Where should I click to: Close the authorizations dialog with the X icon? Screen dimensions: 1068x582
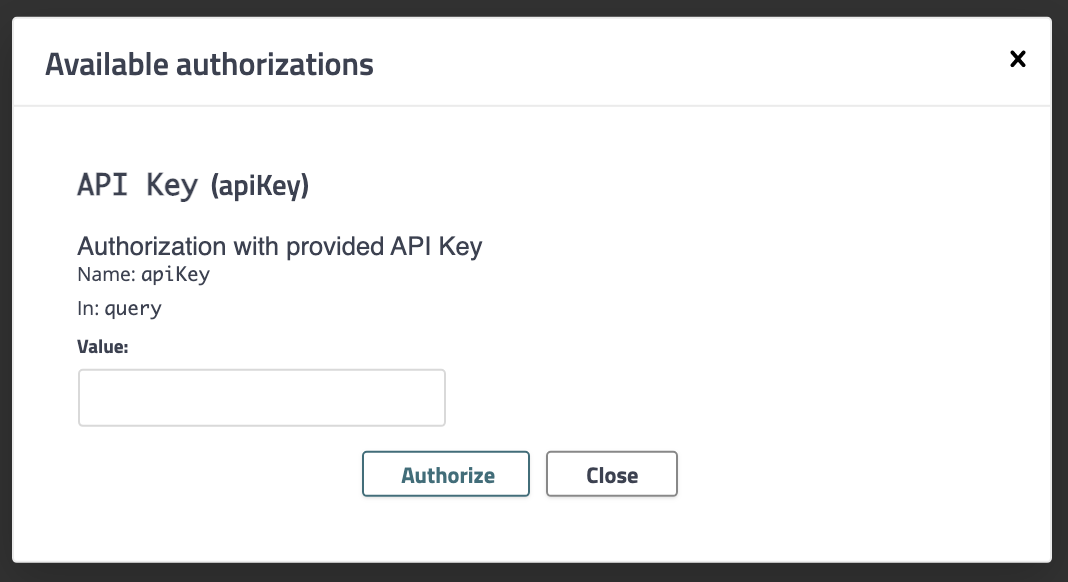coord(1018,59)
